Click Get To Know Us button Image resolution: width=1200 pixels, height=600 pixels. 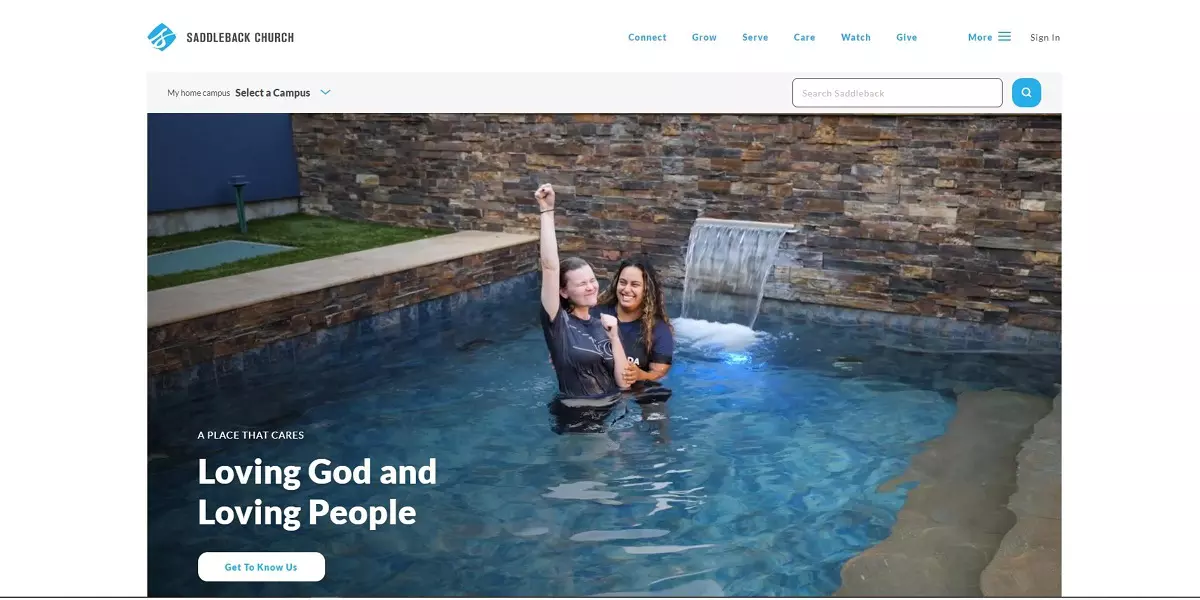[x=261, y=567]
